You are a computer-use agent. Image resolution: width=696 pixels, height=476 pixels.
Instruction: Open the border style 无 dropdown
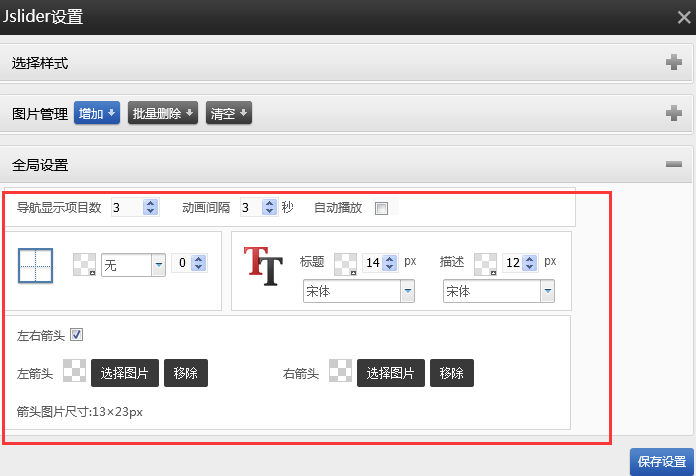click(133, 264)
